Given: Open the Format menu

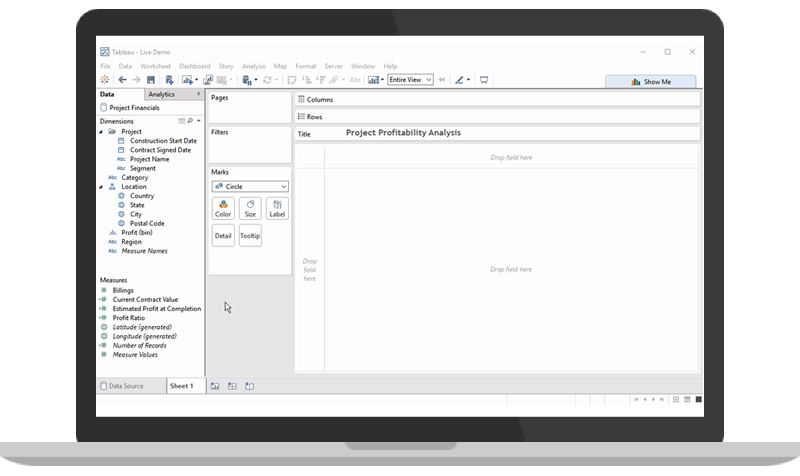Looking at the screenshot, I should (x=306, y=66).
